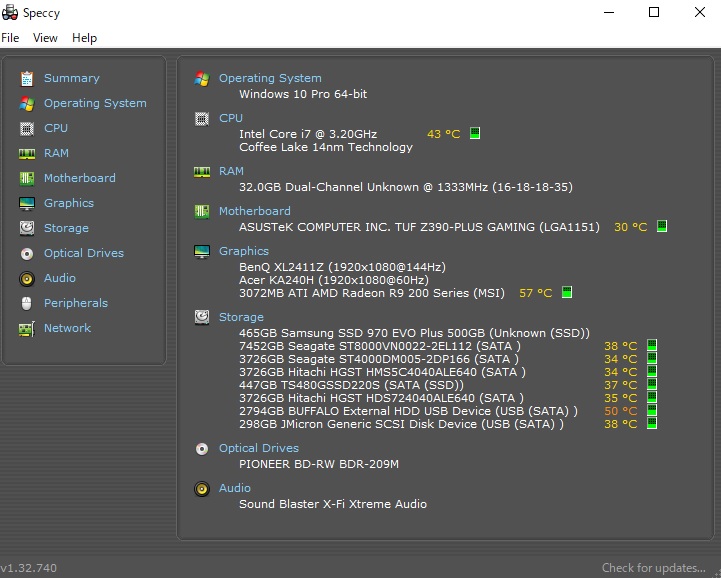Click the Motherboard icon in sidebar
Image resolution: width=721 pixels, height=578 pixels.
click(x=27, y=178)
